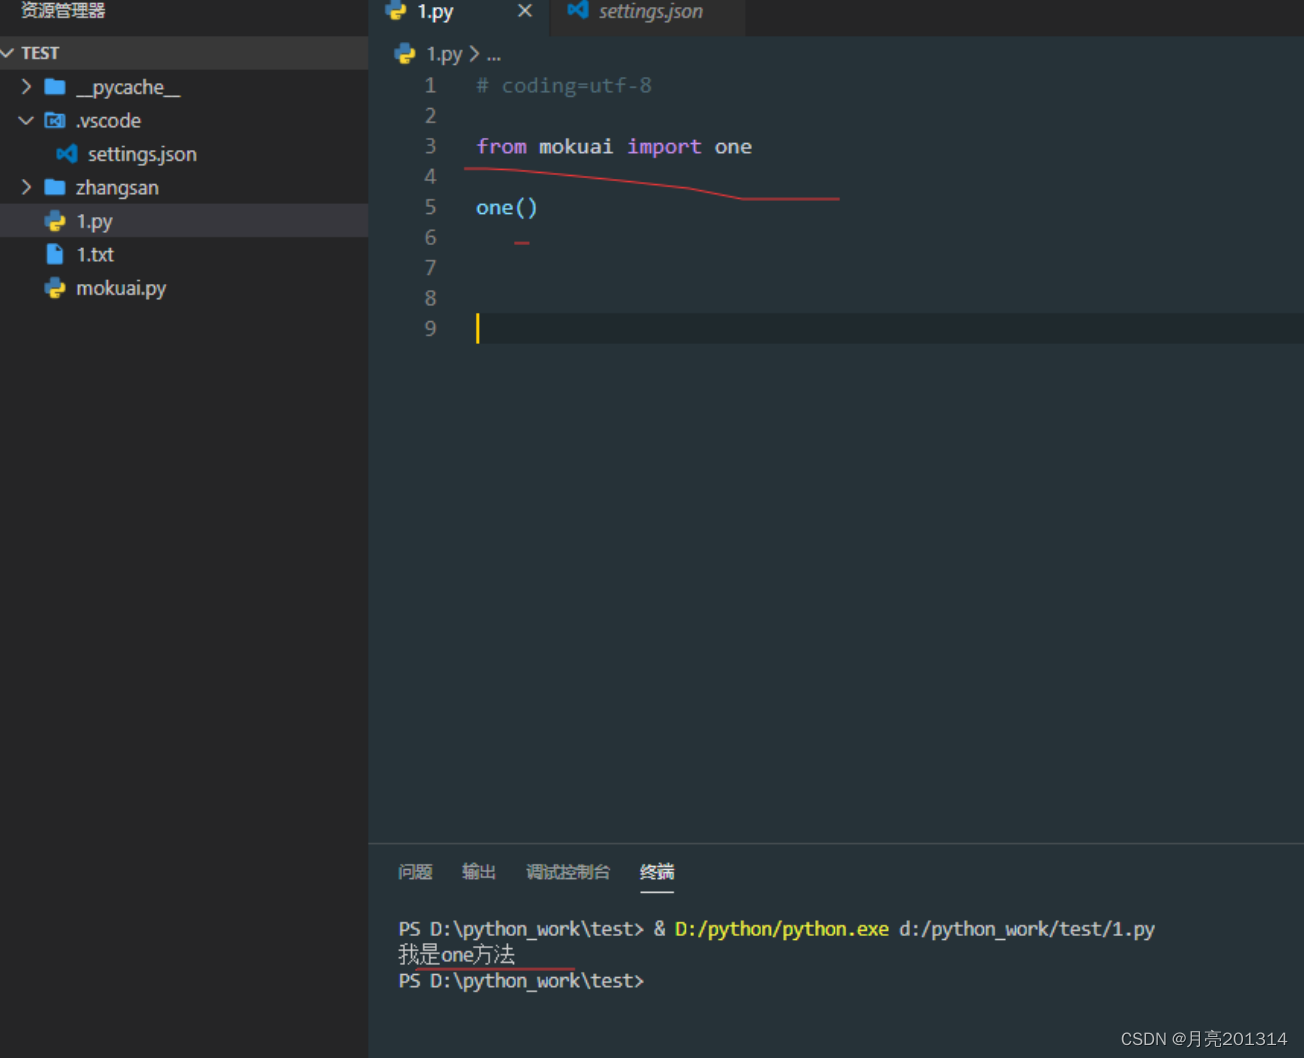Open mokuai.py from the explorer
Viewport: 1304px width, 1058px height.
coord(184,288)
